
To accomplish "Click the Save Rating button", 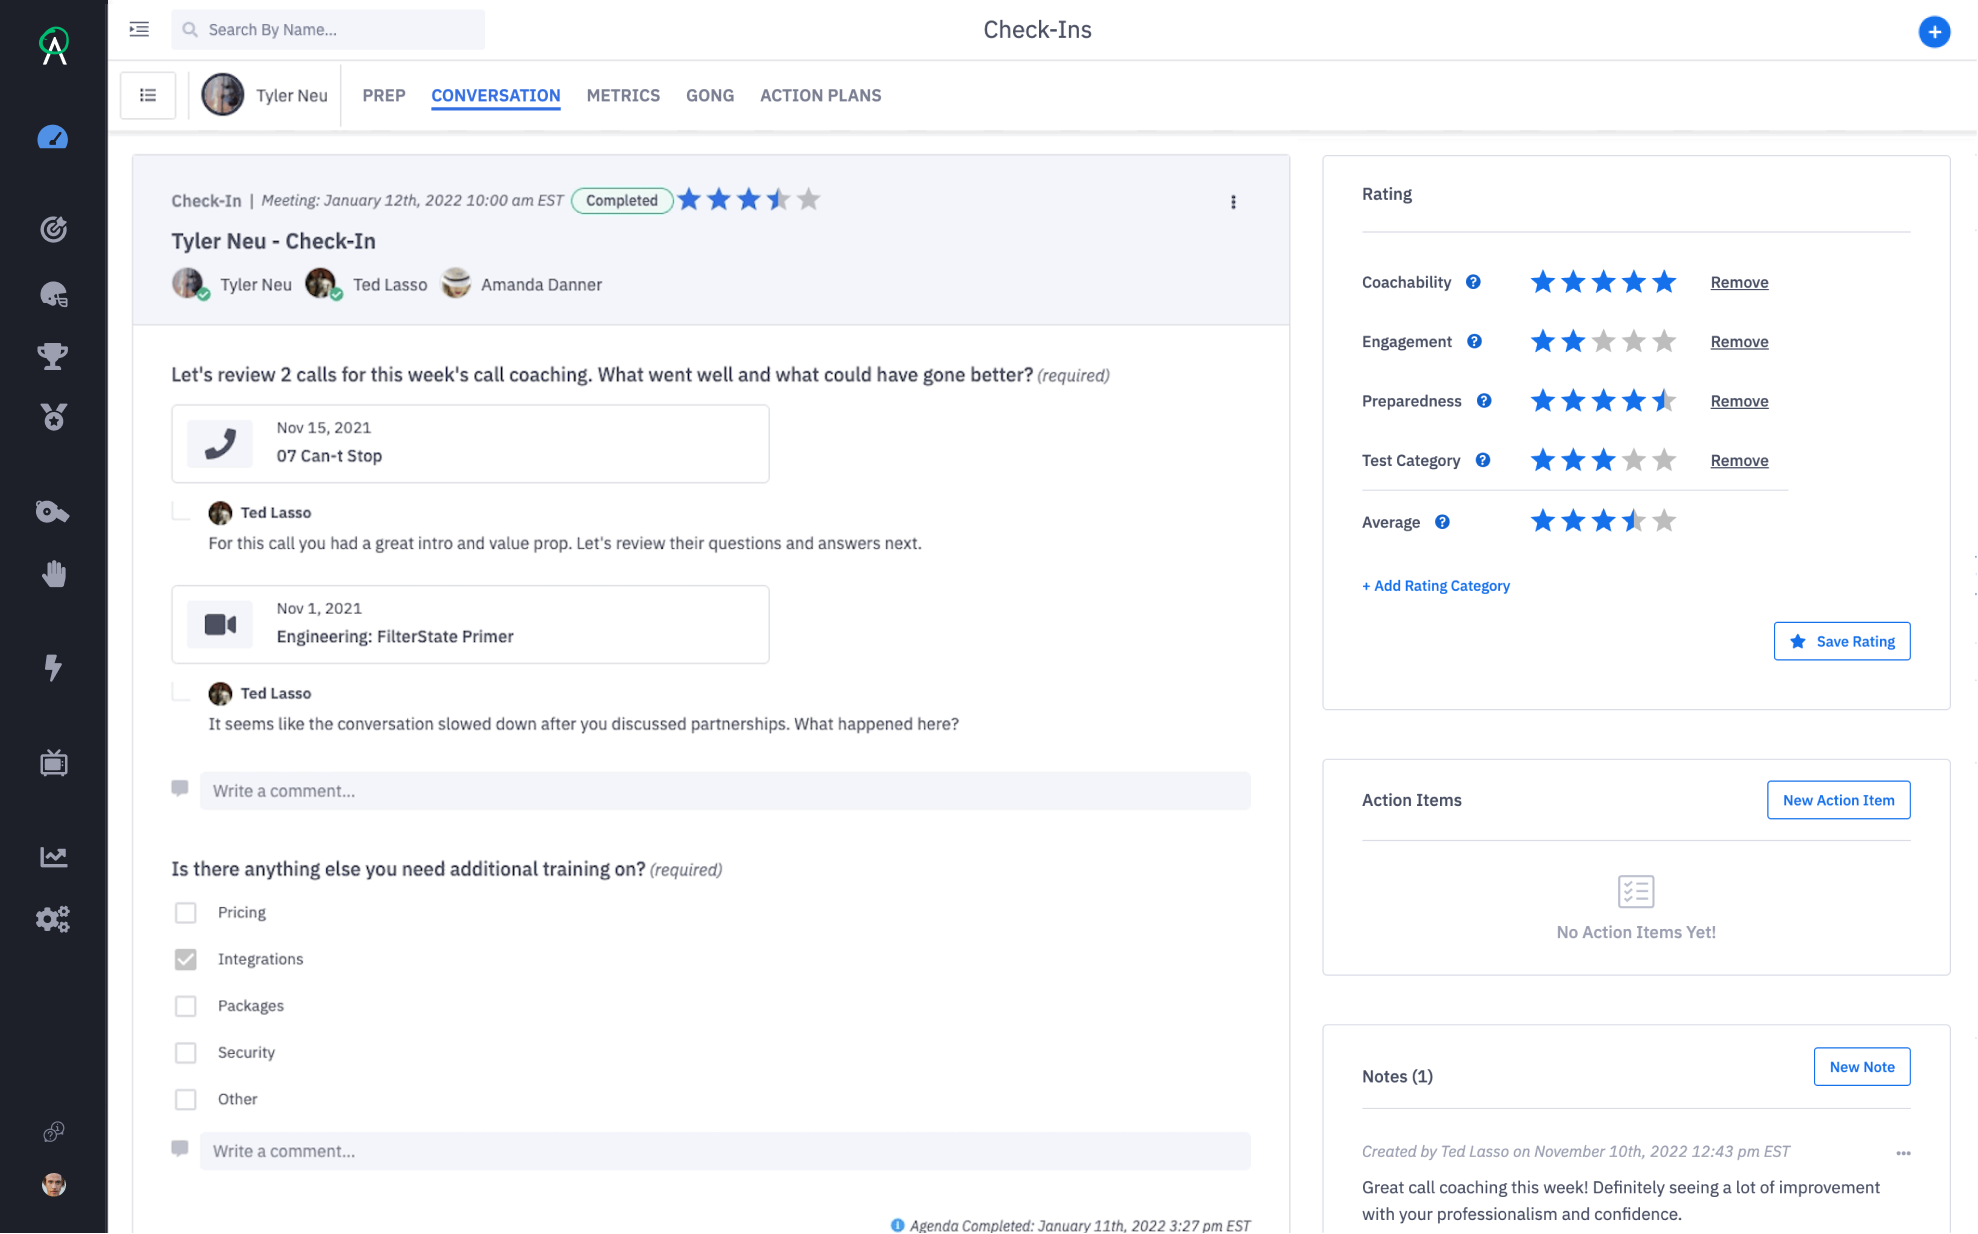I will point(1841,641).
